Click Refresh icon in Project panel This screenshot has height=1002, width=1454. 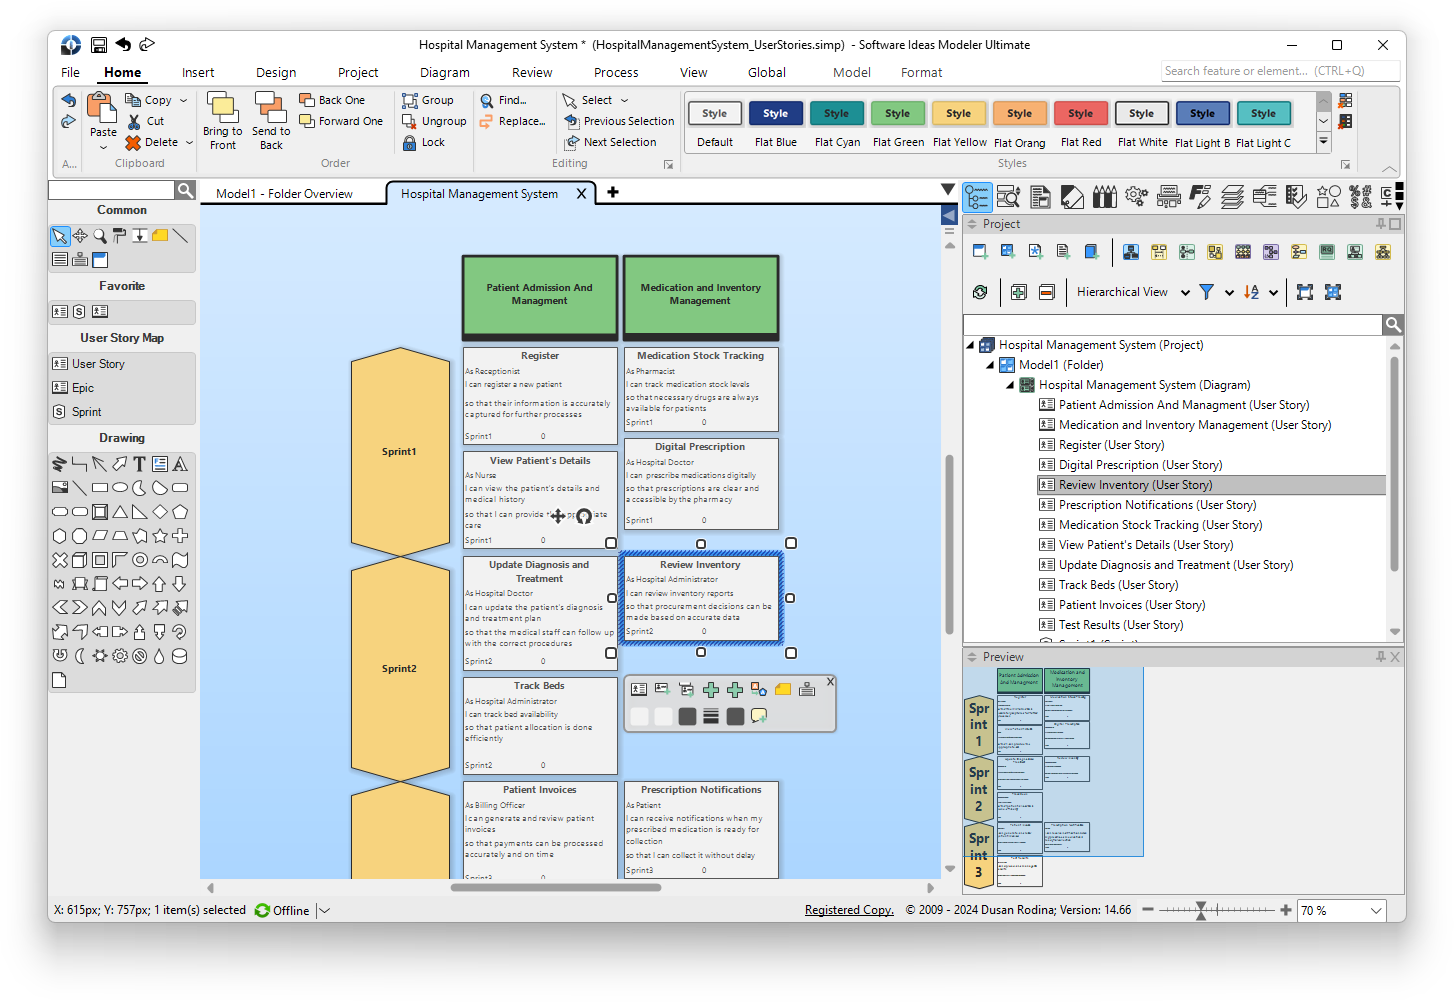980,292
